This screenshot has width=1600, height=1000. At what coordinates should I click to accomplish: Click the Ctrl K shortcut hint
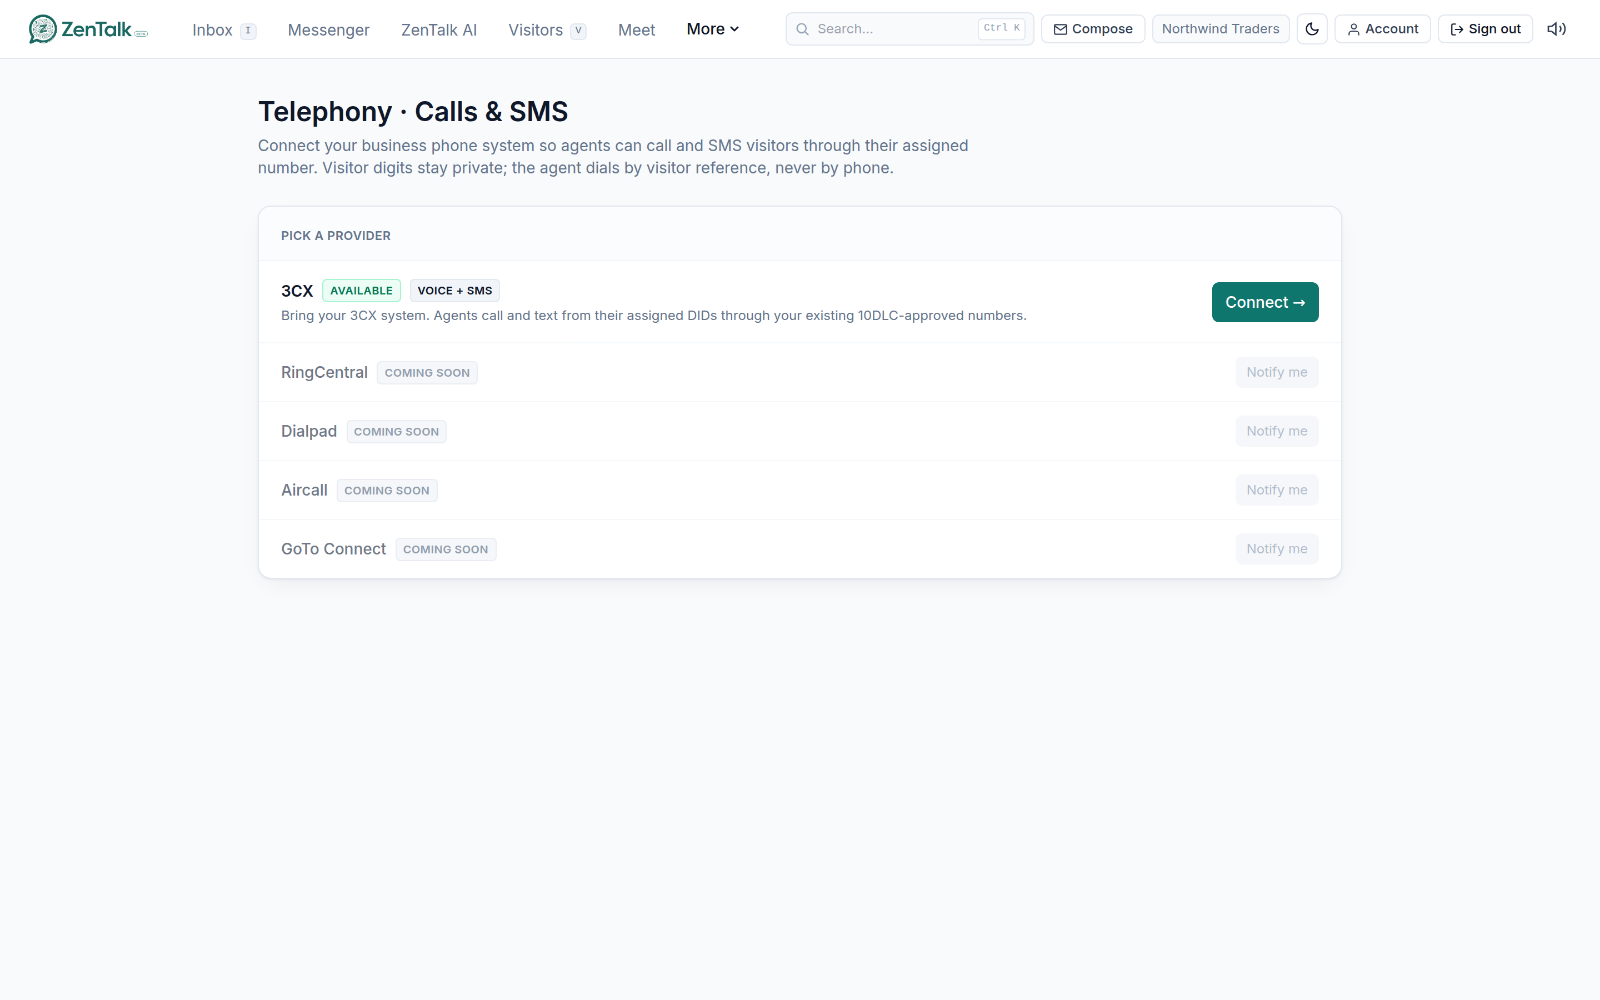(x=1002, y=28)
